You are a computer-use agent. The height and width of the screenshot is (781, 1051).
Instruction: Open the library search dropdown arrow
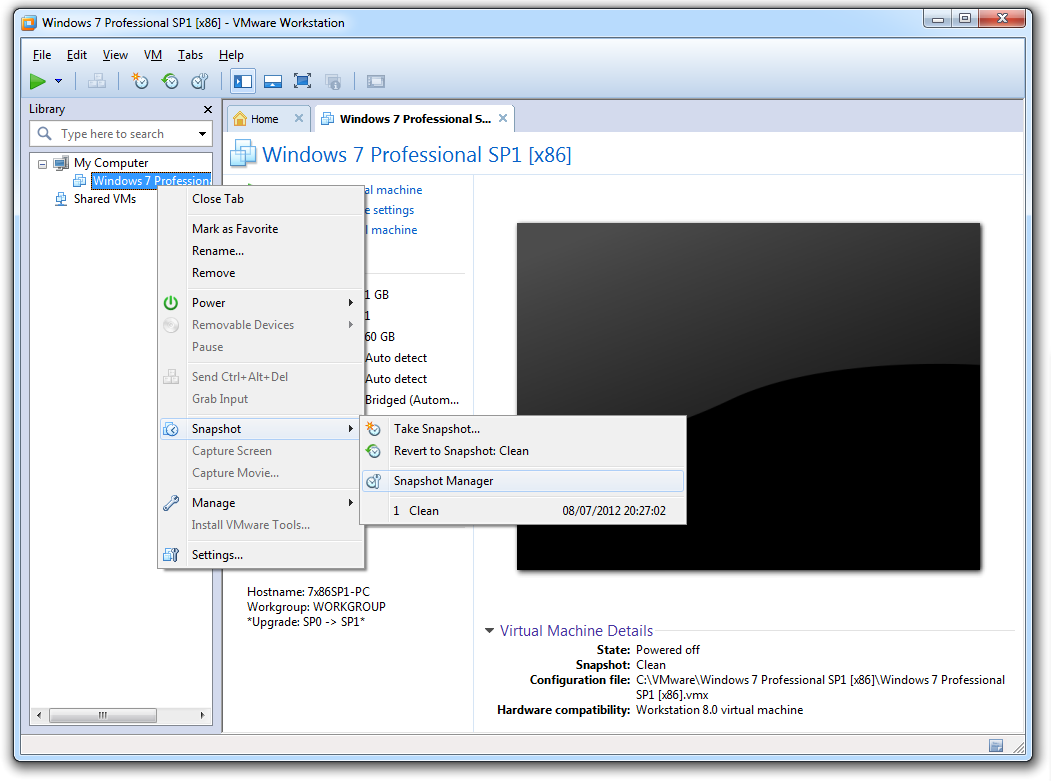coord(202,134)
